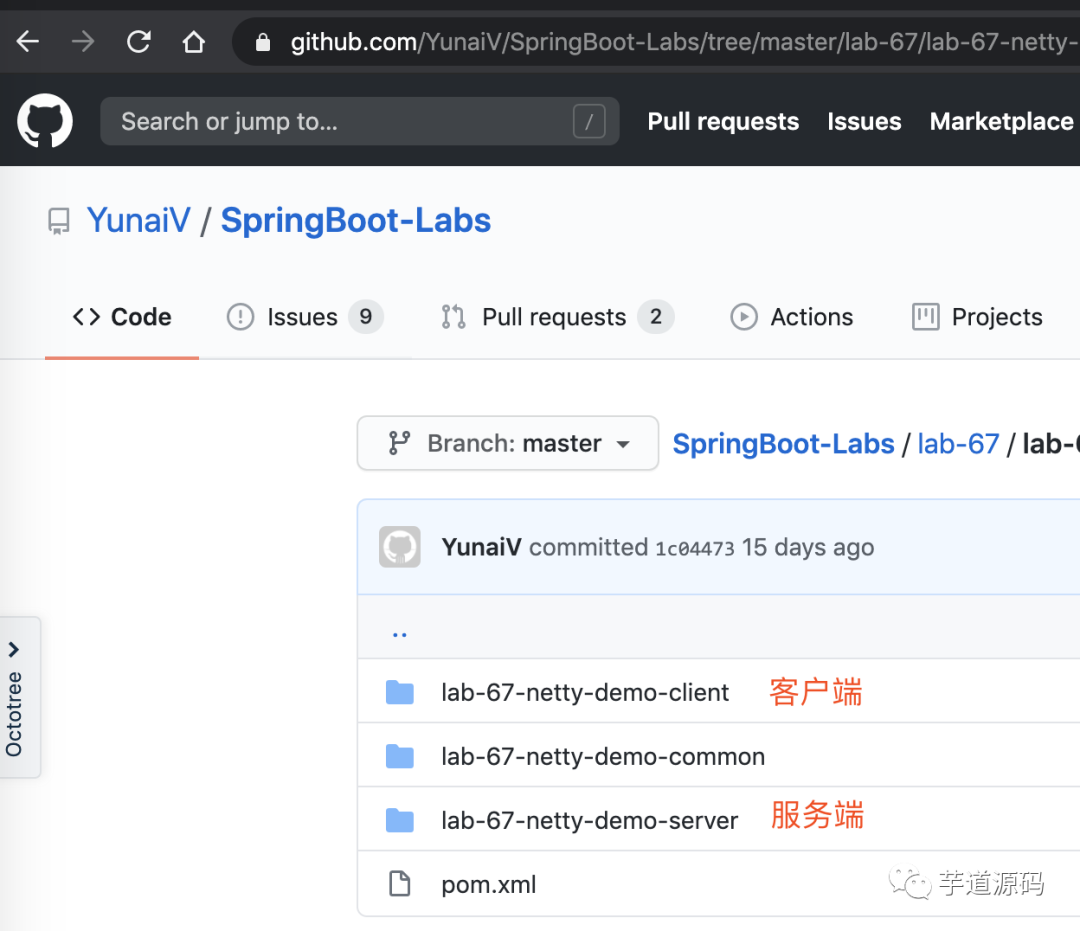This screenshot has width=1080, height=931.
Task: Open the browser home page icon
Action: point(194,42)
